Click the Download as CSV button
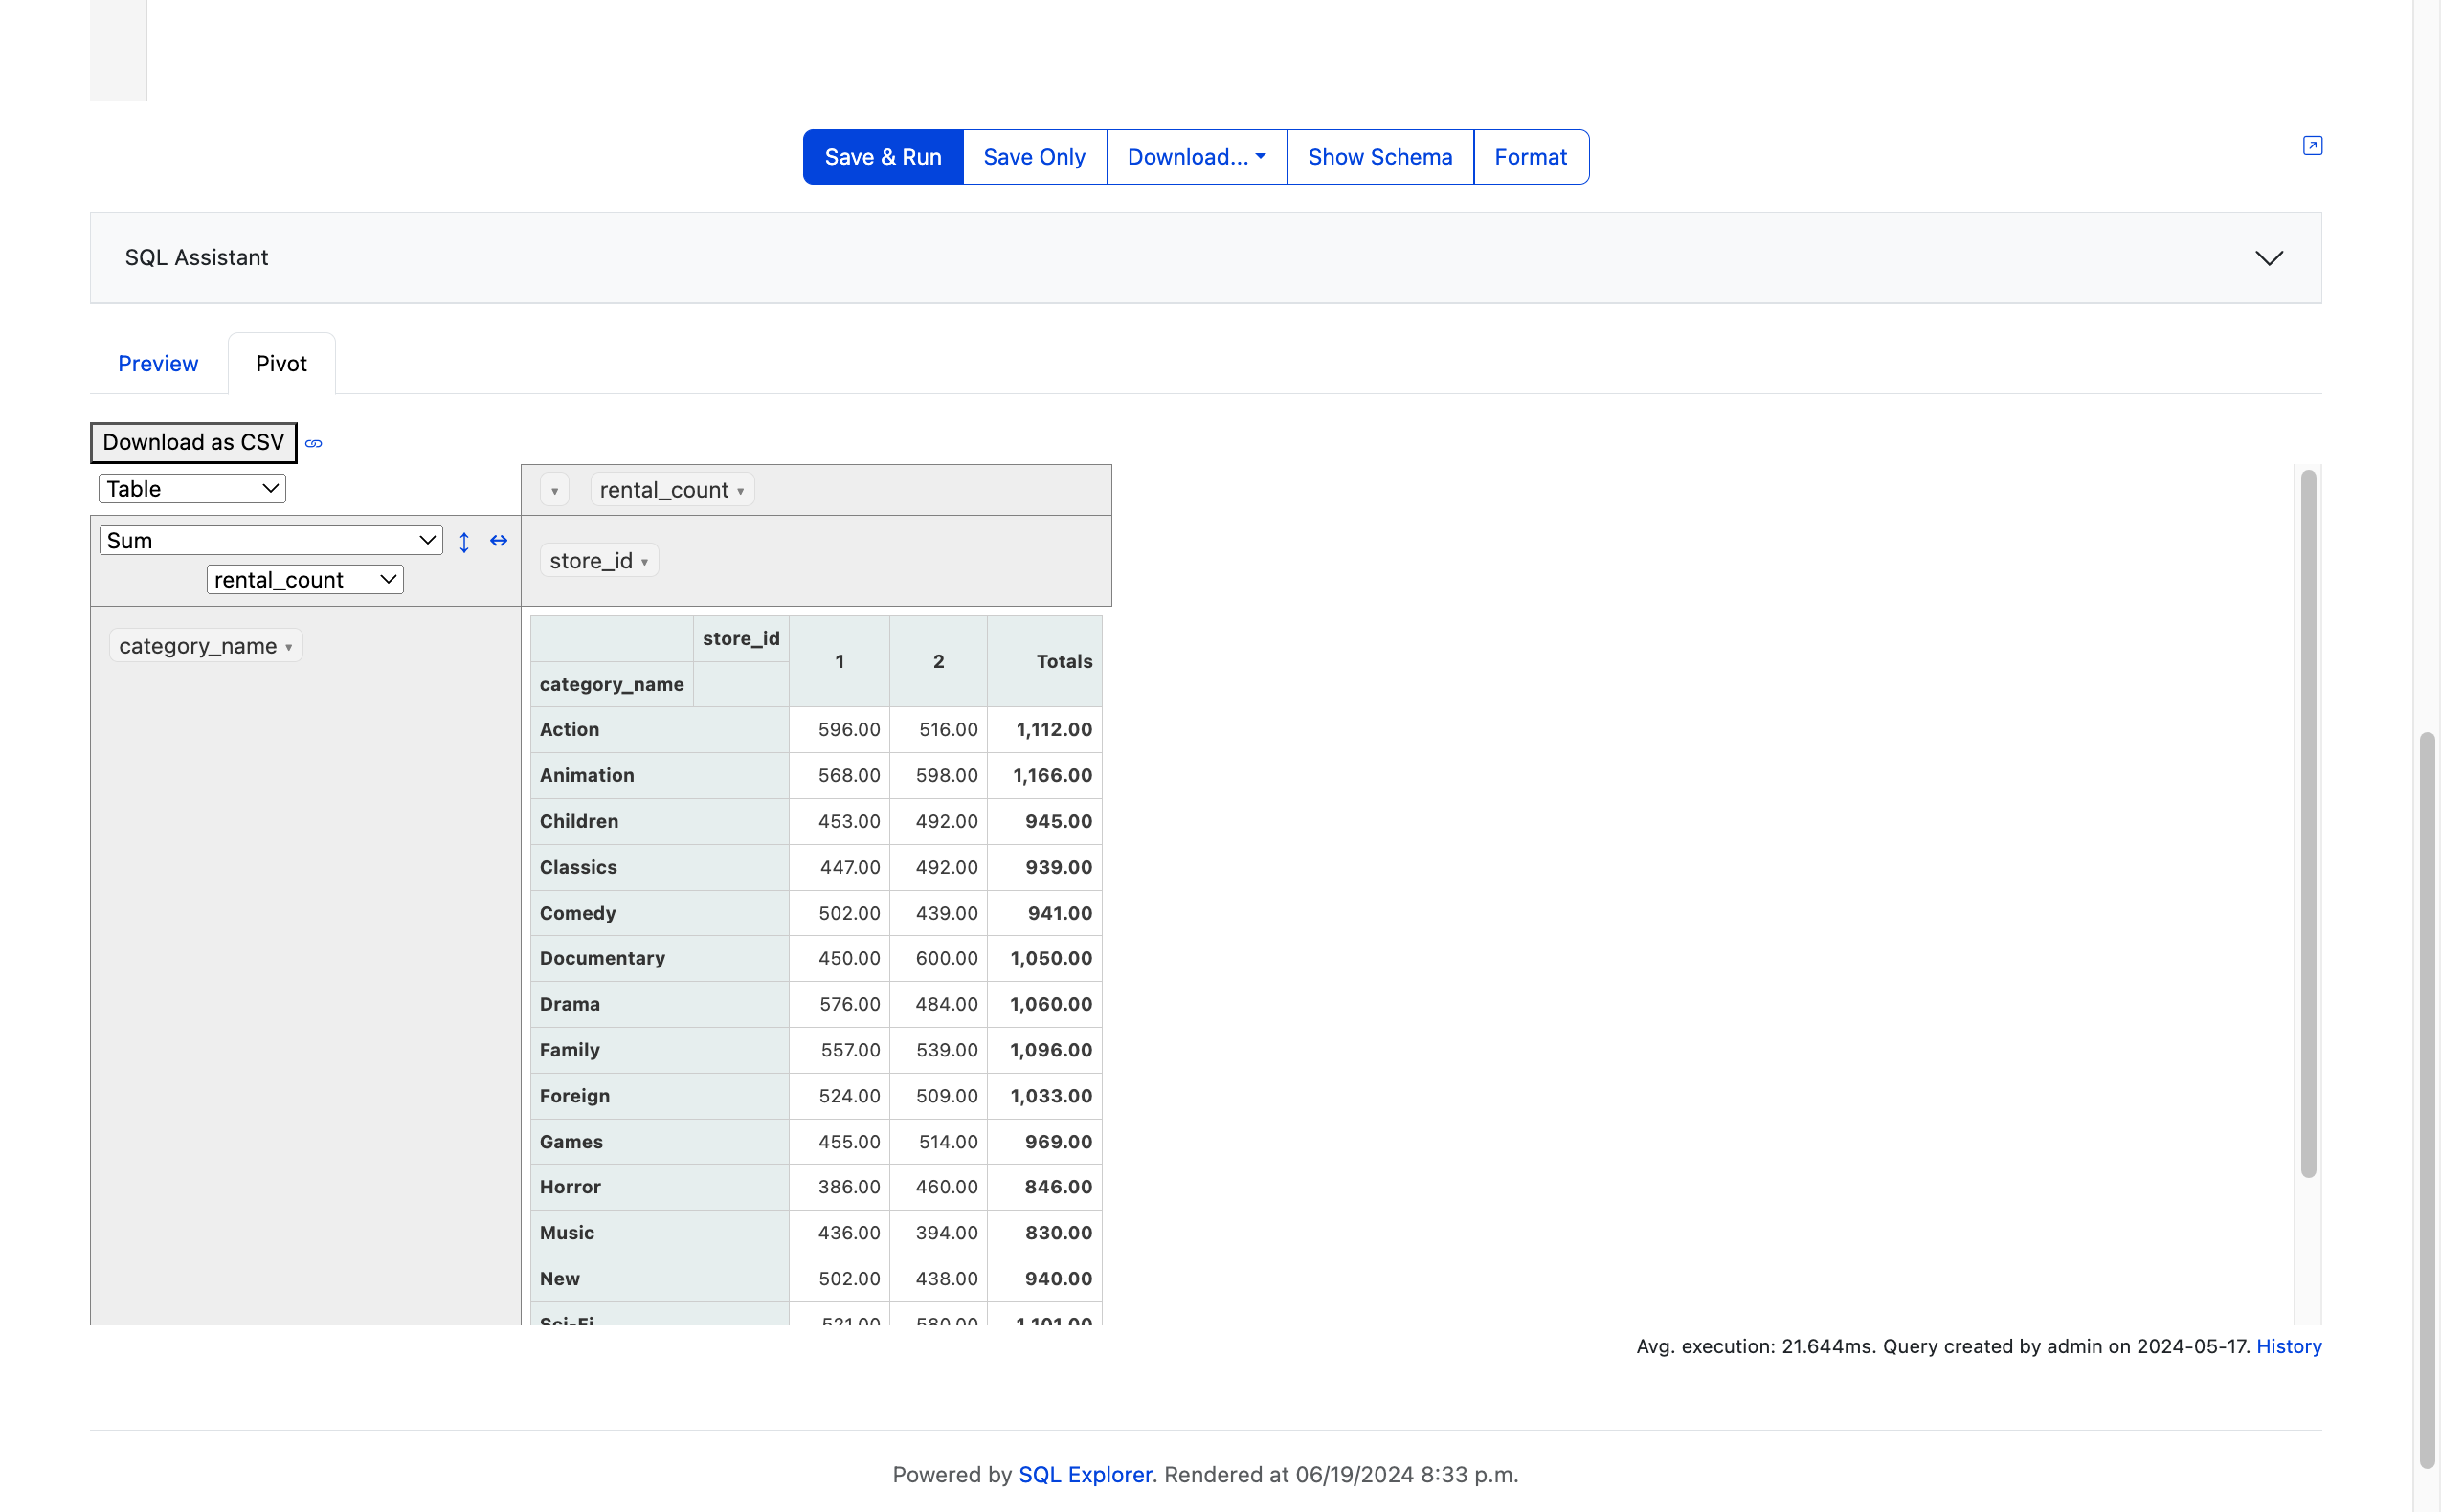This screenshot has height=1512, width=2441. click(x=193, y=441)
